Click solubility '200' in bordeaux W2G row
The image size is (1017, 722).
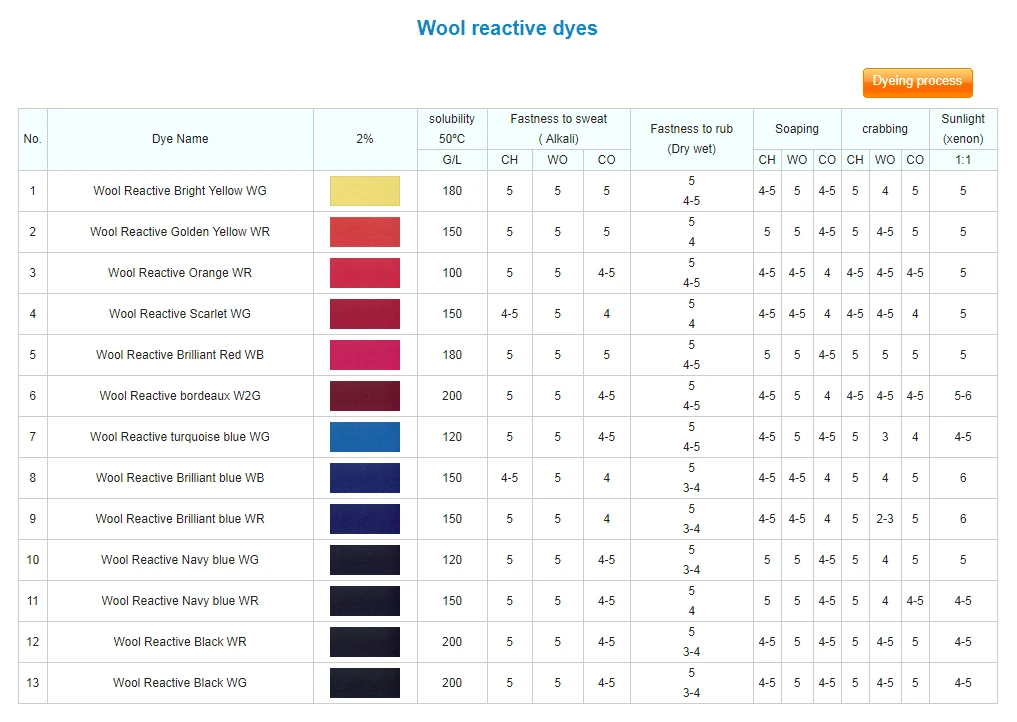tap(452, 396)
